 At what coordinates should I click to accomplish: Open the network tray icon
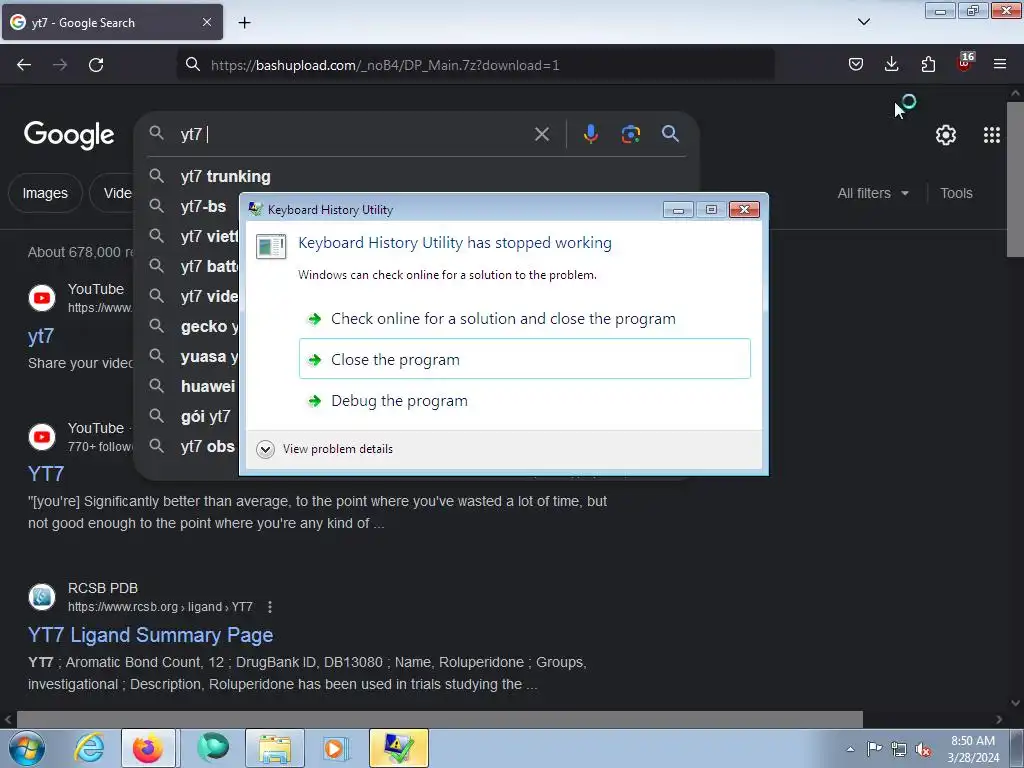pyautogui.click(x=899, y=749)
